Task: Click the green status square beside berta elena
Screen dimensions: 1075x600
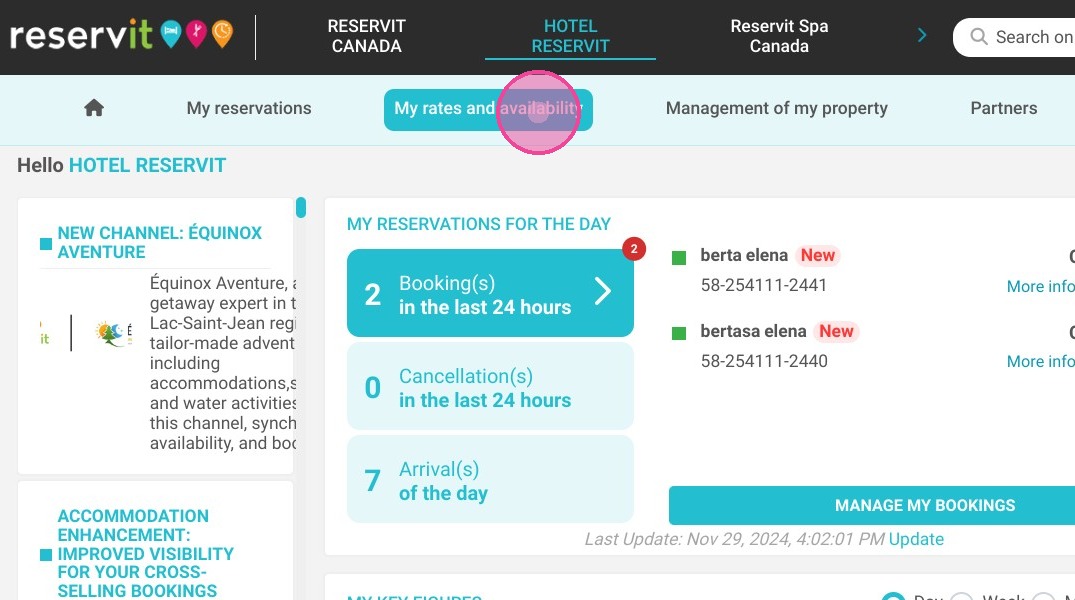Action: coord(679,258)
